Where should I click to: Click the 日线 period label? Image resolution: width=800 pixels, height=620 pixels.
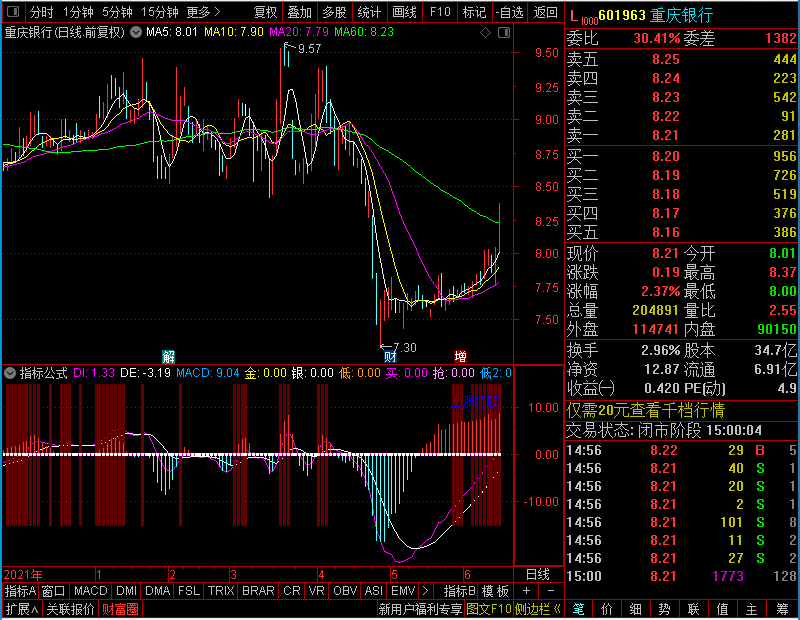[538, 575]
